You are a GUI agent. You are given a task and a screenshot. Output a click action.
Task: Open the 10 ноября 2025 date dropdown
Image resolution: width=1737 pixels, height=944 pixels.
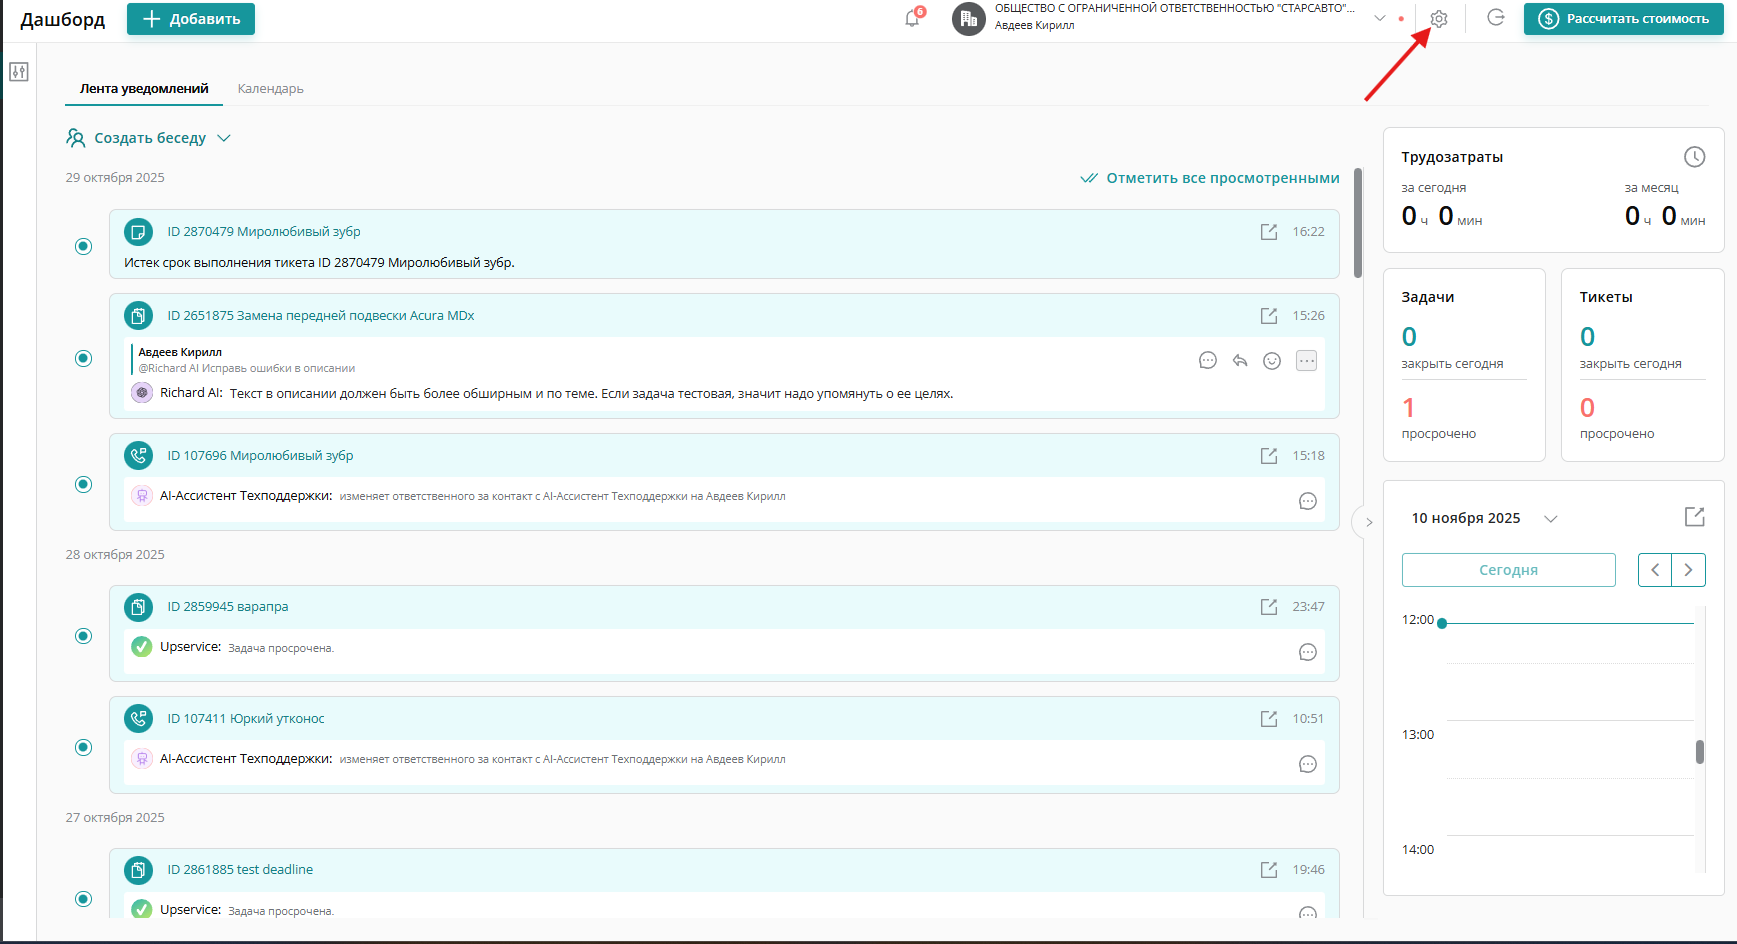point(1551,518)
